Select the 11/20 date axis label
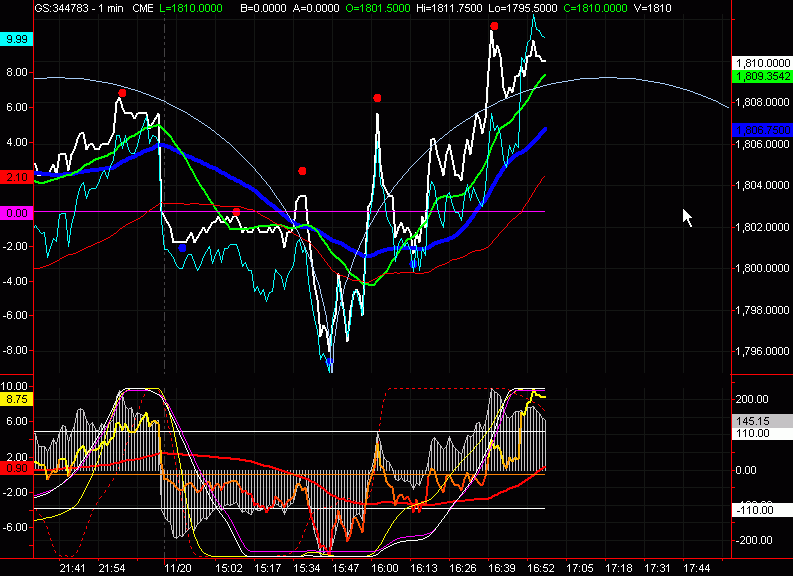Image resolution: width=793 pixels, height=576 pixels. 178,568
